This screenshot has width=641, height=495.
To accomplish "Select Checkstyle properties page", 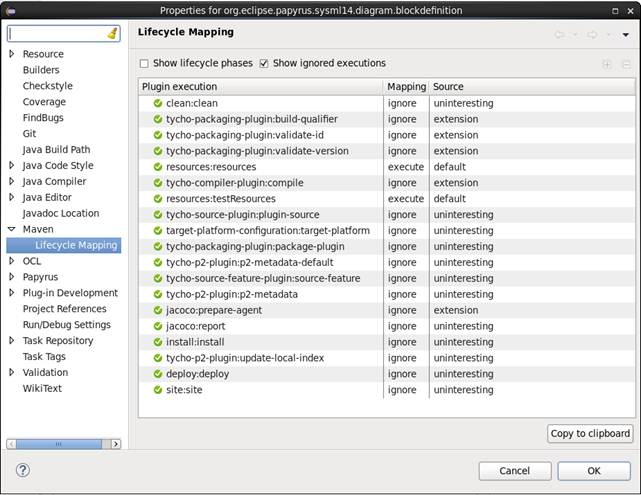I will pyautogui.click(x=47, y=86).
